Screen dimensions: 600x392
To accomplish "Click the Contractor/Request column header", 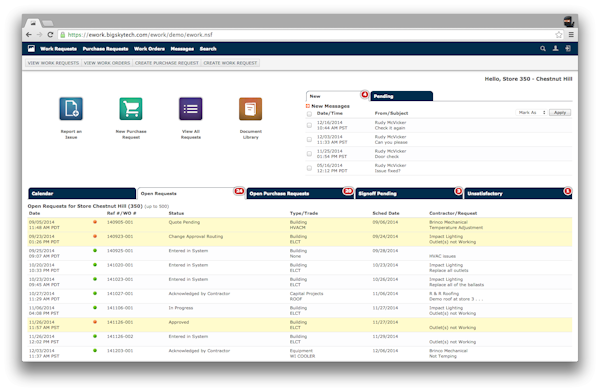I will (x=453, y=213).
